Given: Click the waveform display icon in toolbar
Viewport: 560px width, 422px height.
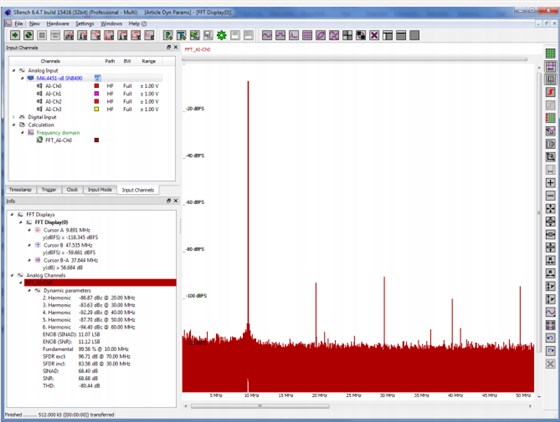Looking at the screenshot, I should 267,35.
